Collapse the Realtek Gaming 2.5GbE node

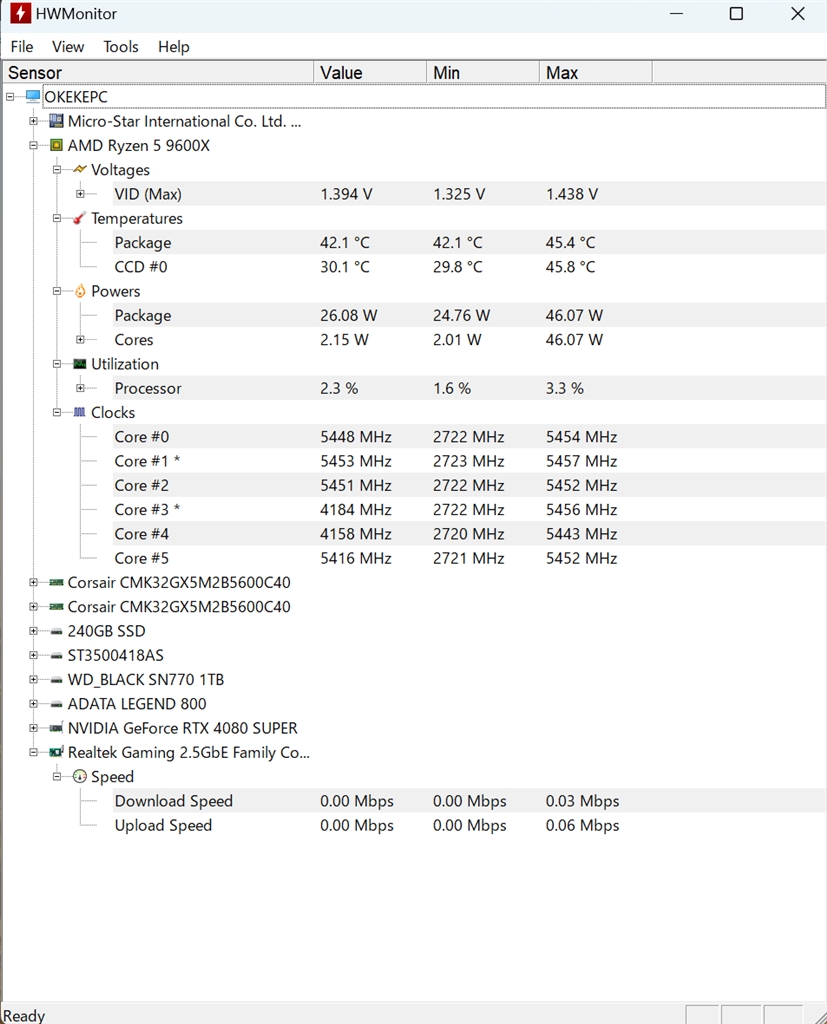tap(33, 752)
